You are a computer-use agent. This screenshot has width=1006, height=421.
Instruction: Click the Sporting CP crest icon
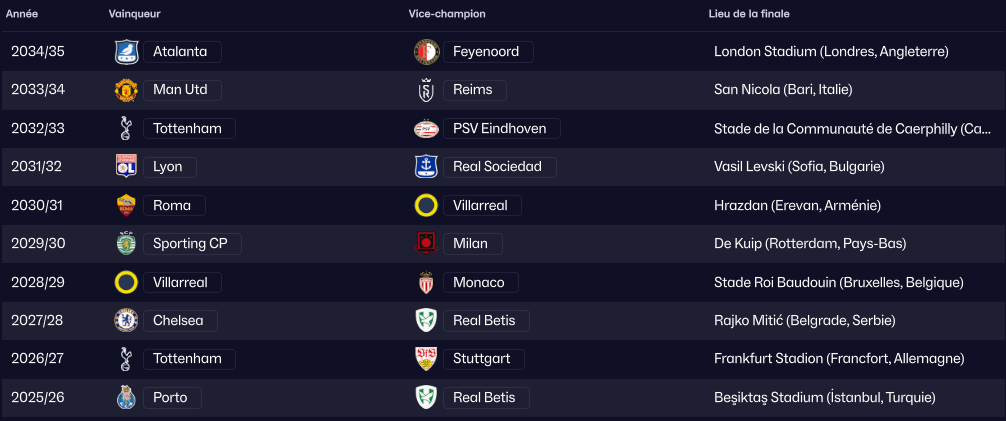[x=126, y=244]
